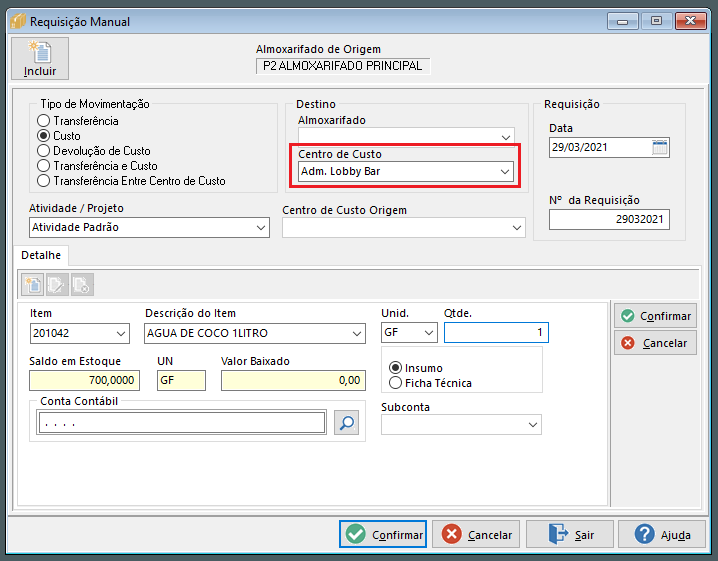Minimize the Requisição Manual window
718x561 pixels.
click(x=622, y=22)
